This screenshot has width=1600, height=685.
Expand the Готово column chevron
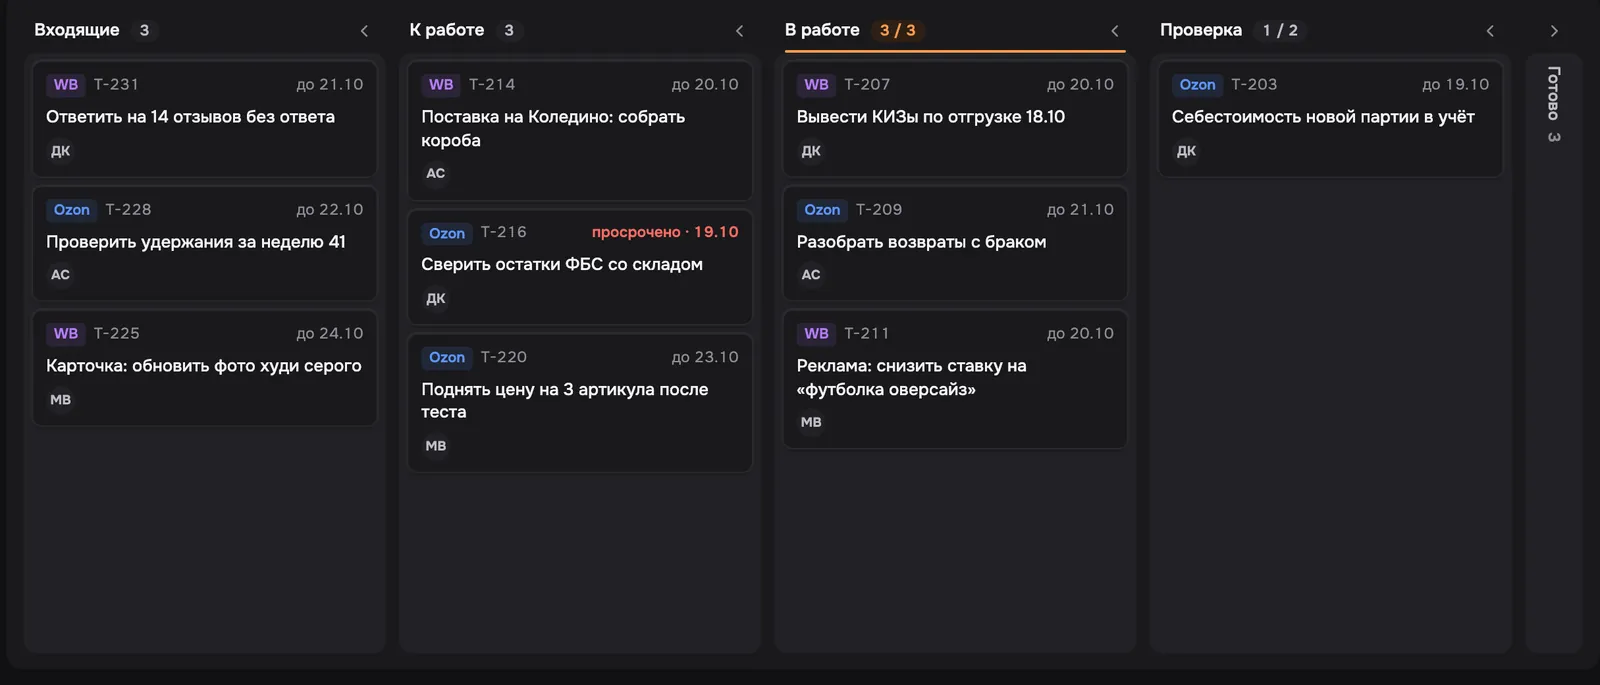(x=1554, y=31)
